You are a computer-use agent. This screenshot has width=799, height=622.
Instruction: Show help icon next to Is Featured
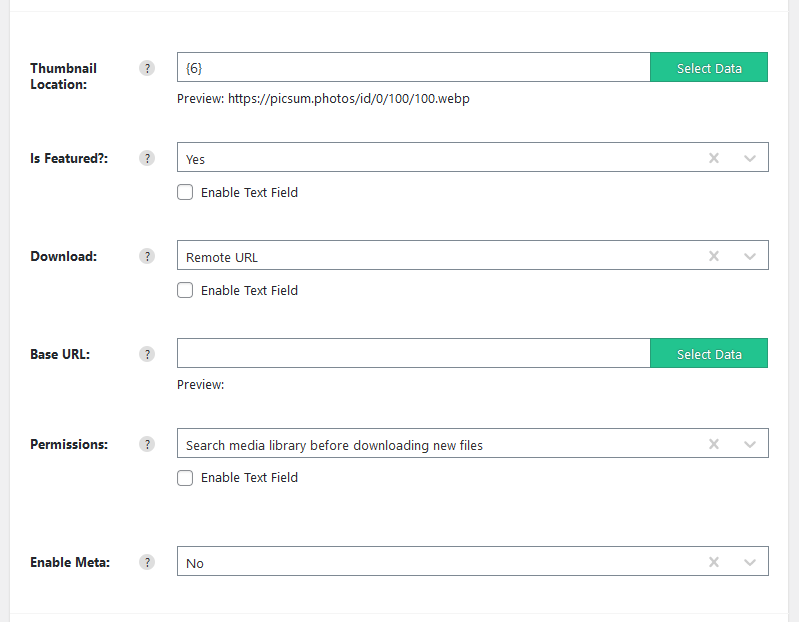pos(147,158)
